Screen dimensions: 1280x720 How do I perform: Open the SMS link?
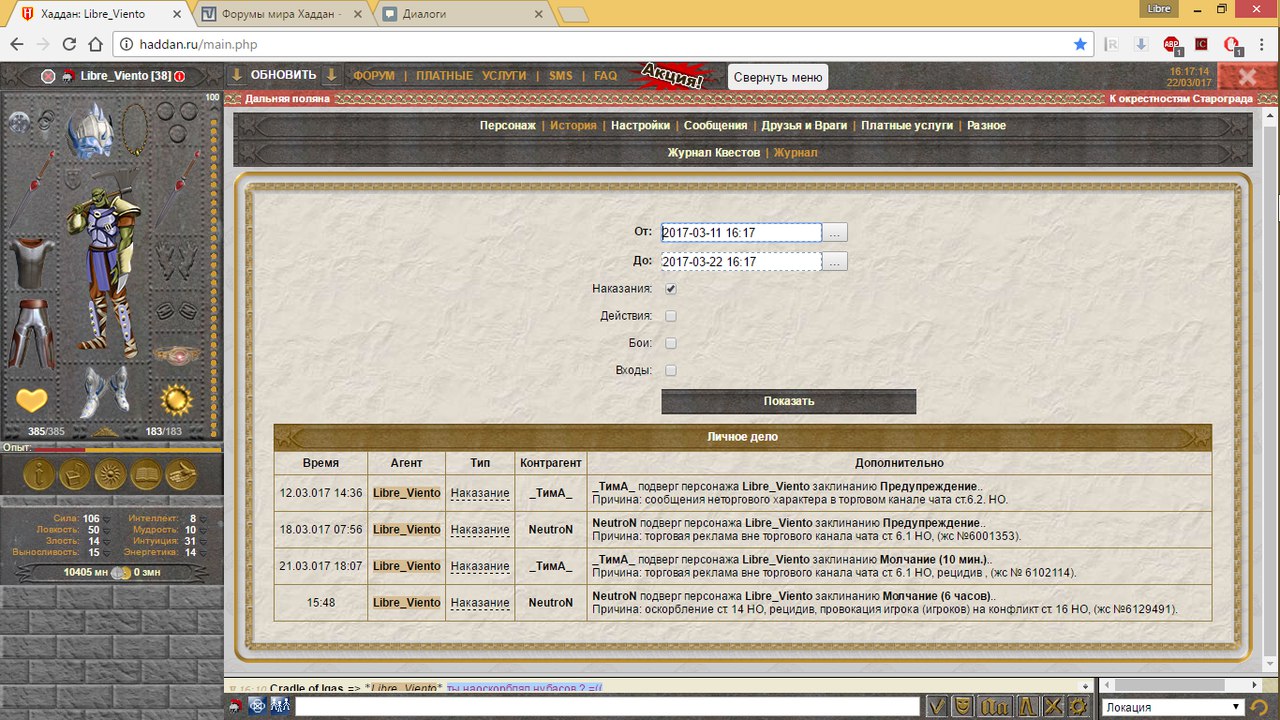[561, 76]
